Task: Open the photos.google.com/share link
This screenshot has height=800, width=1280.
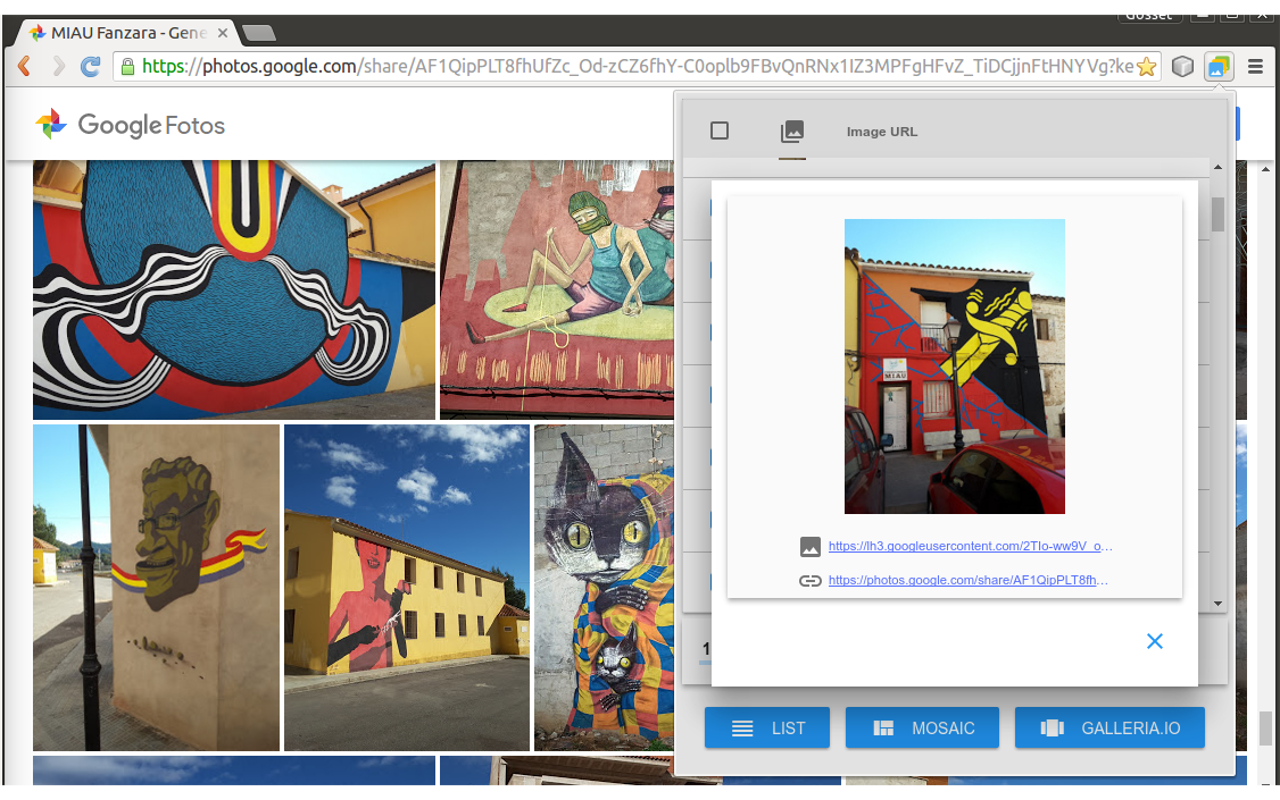Action: click(968, 580)
